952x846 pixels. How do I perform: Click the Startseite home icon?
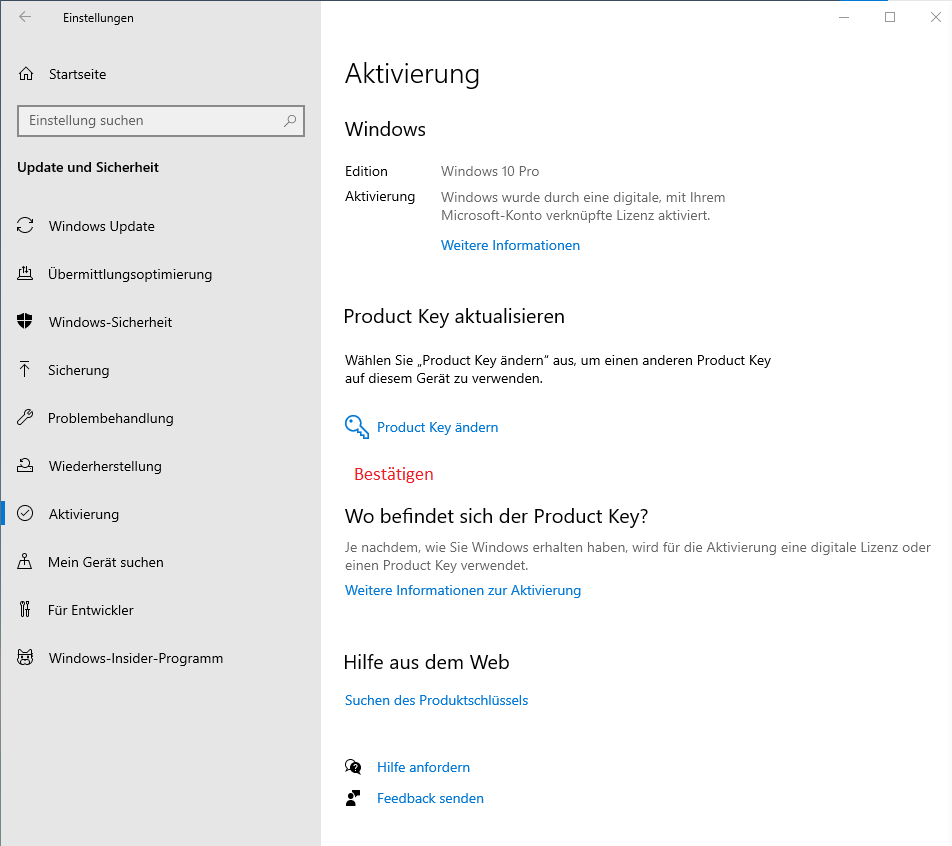(26, 74)
